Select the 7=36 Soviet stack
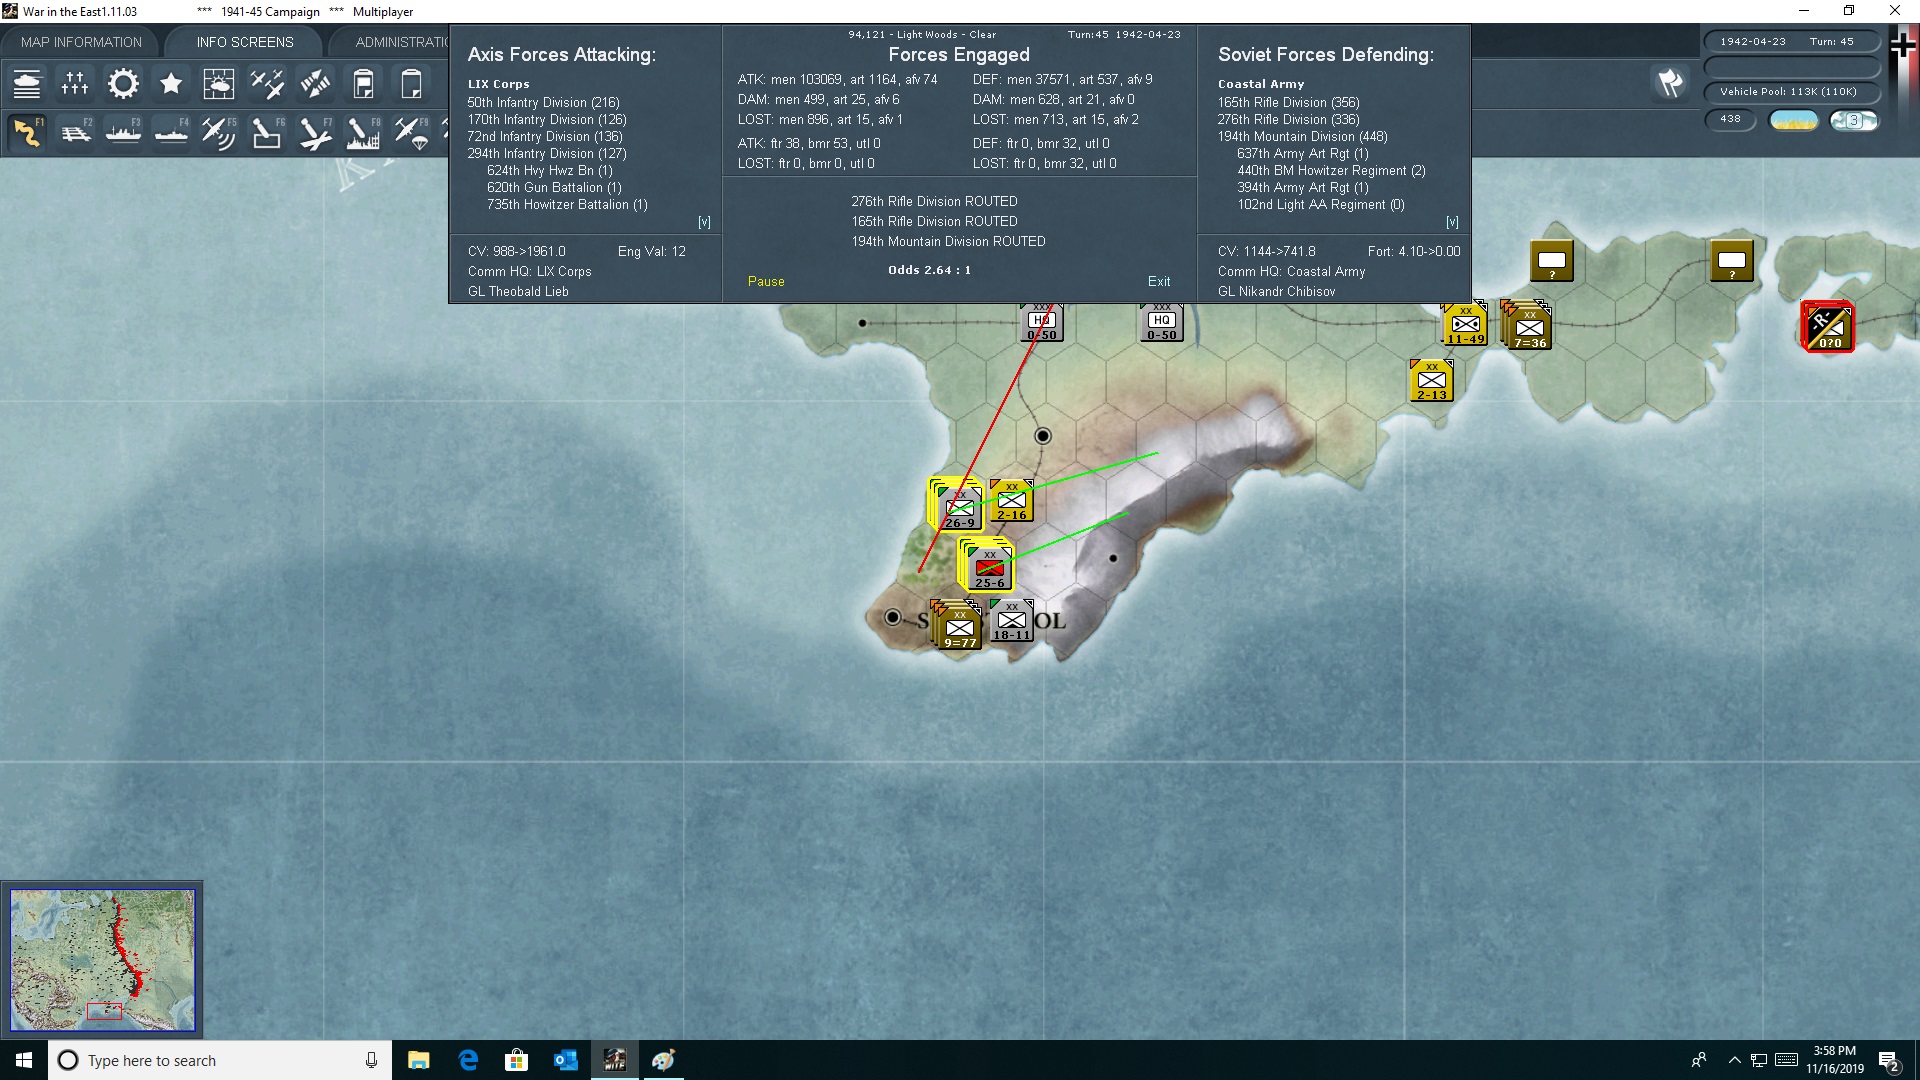 pyautogui.click(x=1527, y=326)
